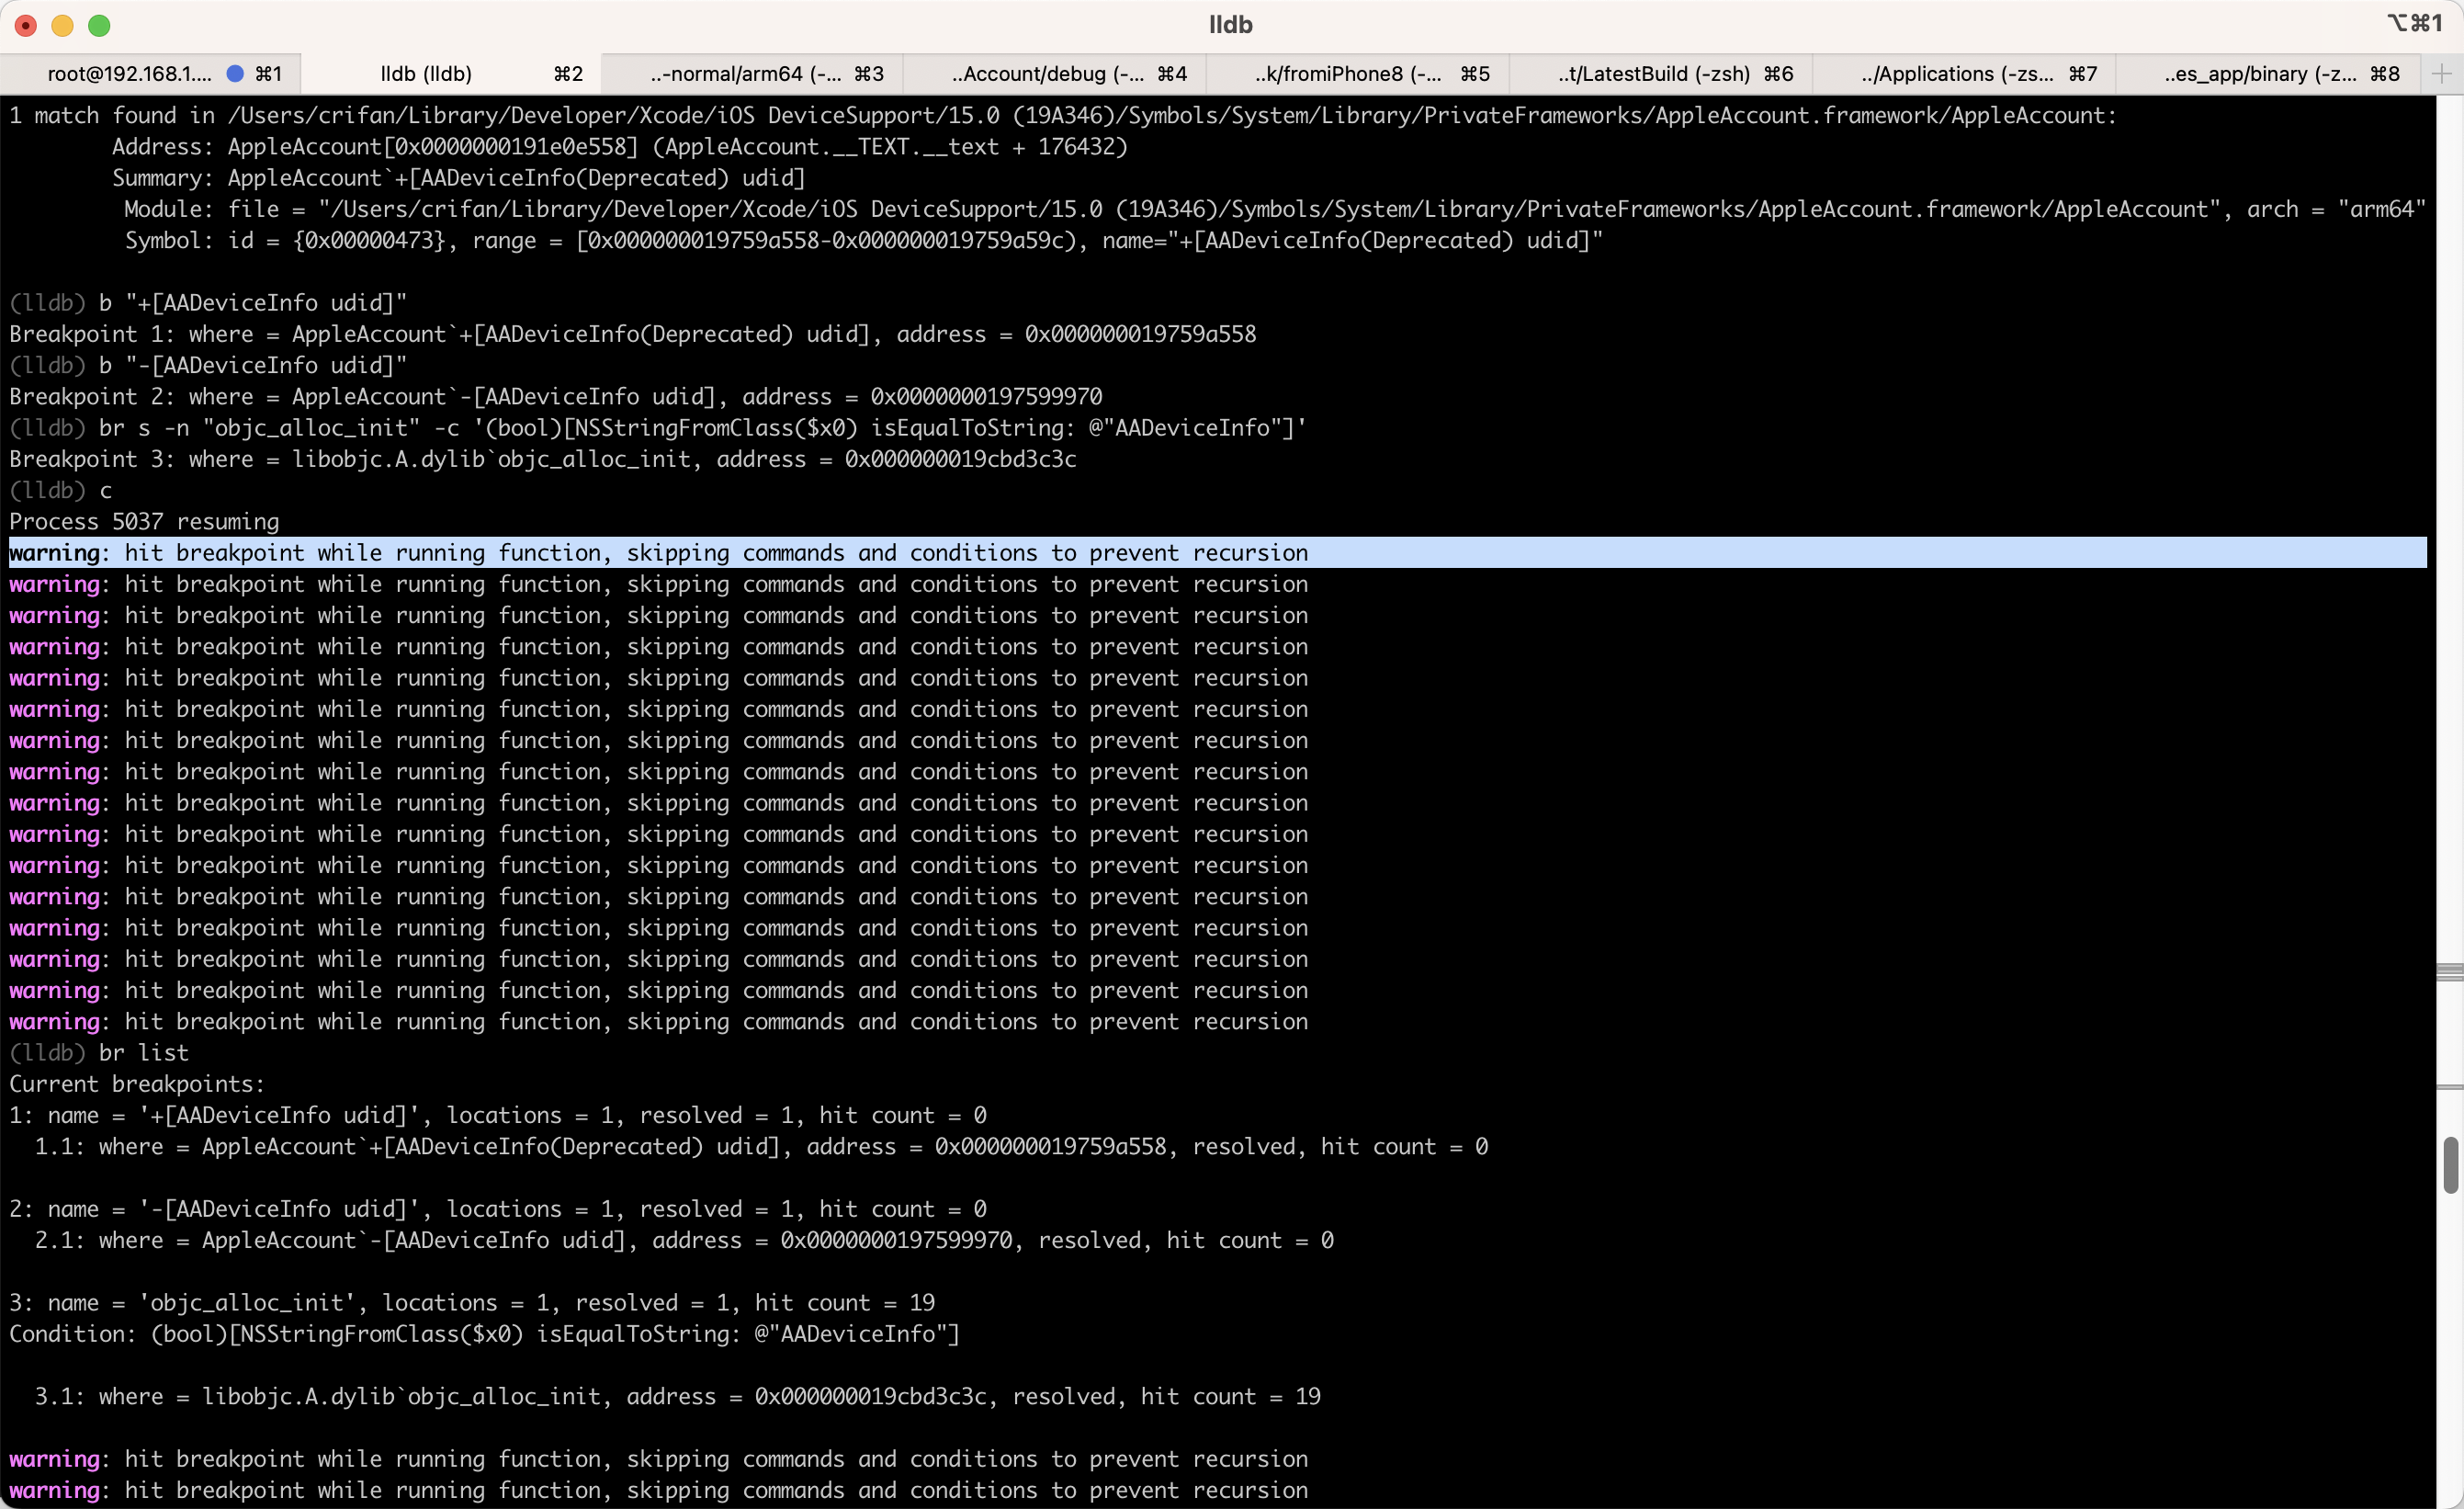Click "2: name = '-[AADeviceInfo udid]'" line

tap(498, 1209)
